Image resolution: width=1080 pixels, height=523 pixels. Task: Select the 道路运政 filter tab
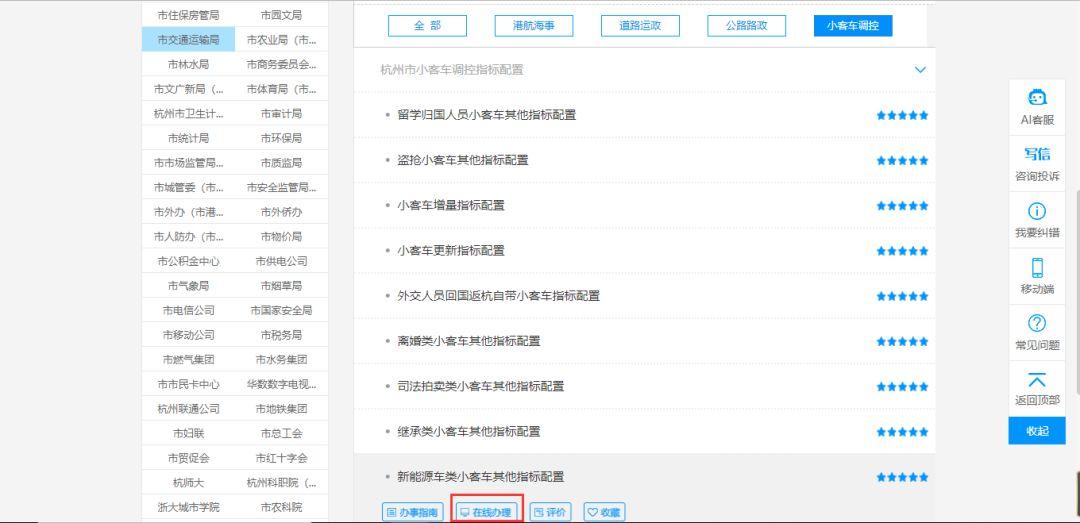(640, 26)
